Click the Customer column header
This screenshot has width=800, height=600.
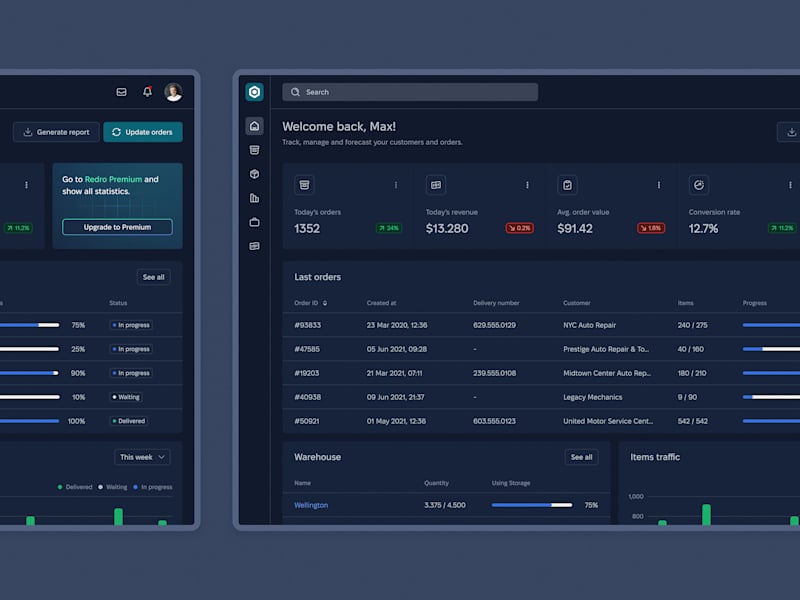click(x=577, y=303)
